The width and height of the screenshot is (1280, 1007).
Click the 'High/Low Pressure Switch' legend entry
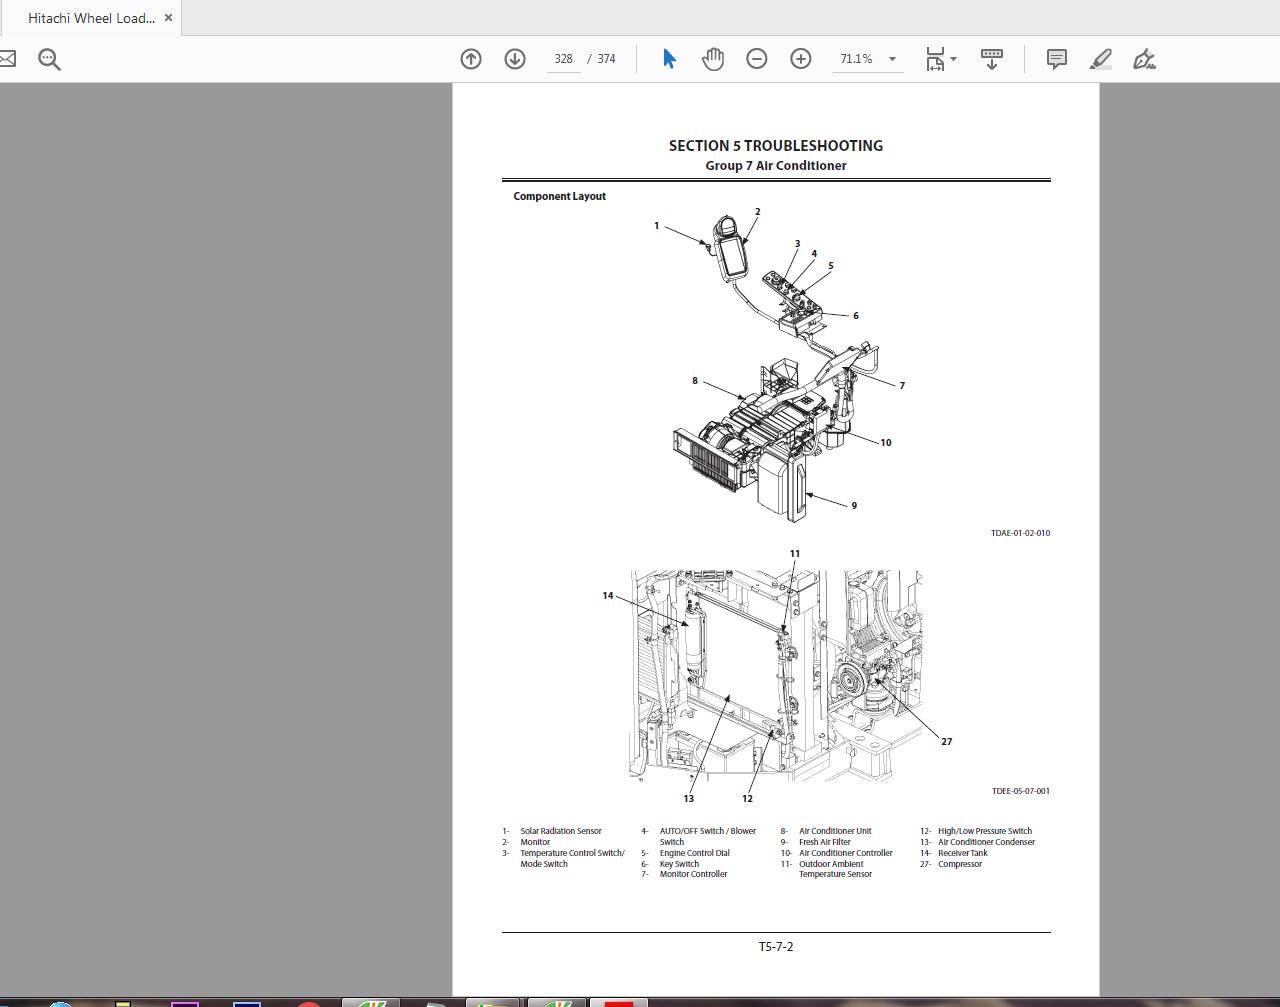coord(985,831)
